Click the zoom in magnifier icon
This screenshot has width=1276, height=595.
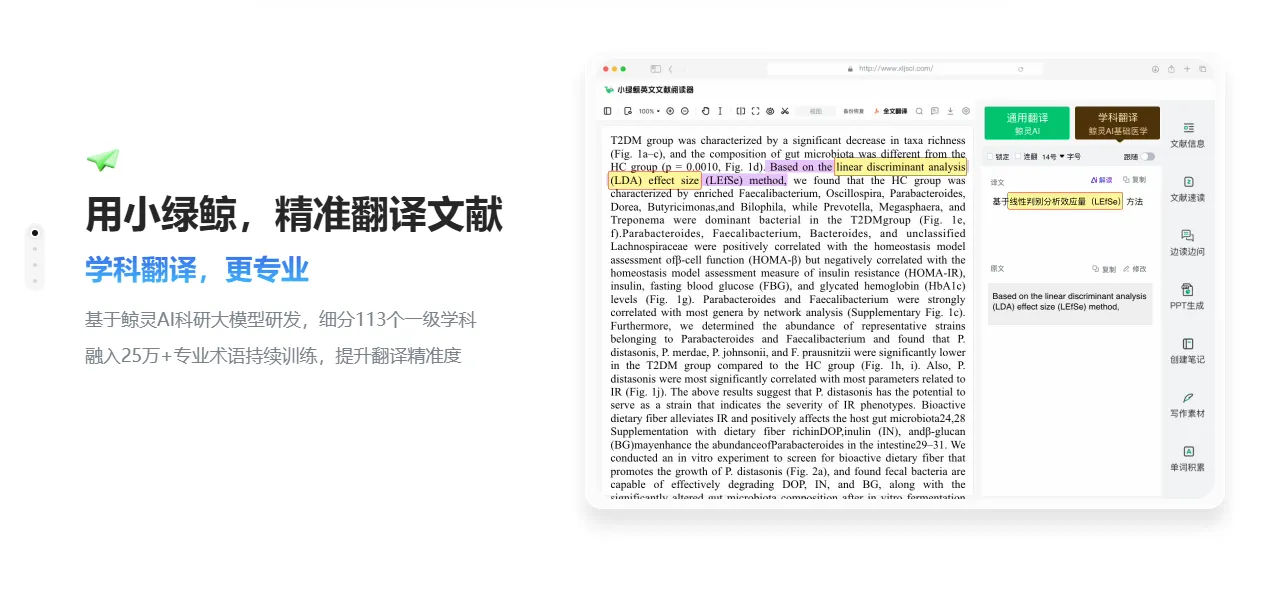click(670, 111)
